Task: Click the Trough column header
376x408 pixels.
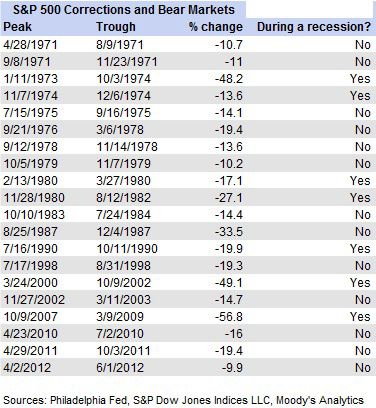Action: [x=116, y=27]
